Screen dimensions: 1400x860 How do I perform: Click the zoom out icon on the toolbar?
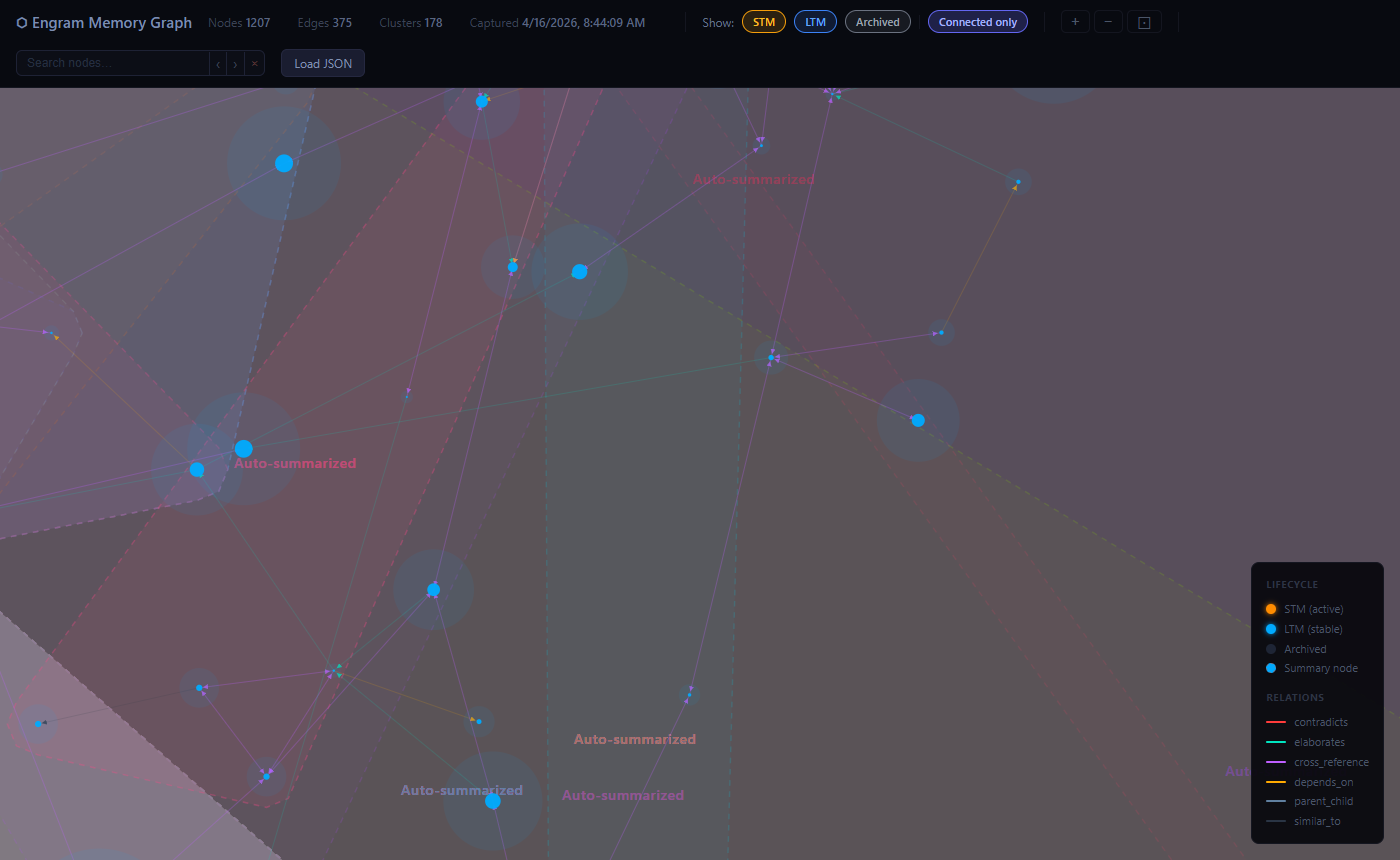[1108, 21]
